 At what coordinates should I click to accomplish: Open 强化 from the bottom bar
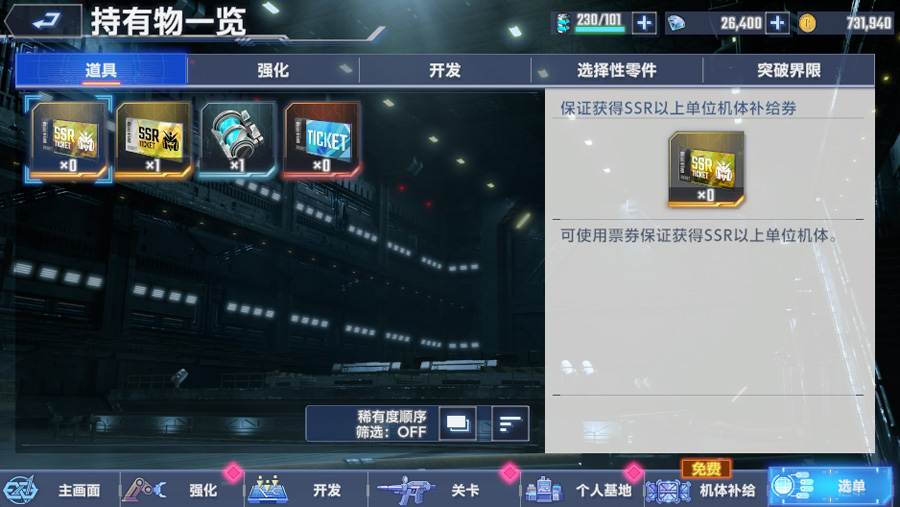tap(182, 490)
